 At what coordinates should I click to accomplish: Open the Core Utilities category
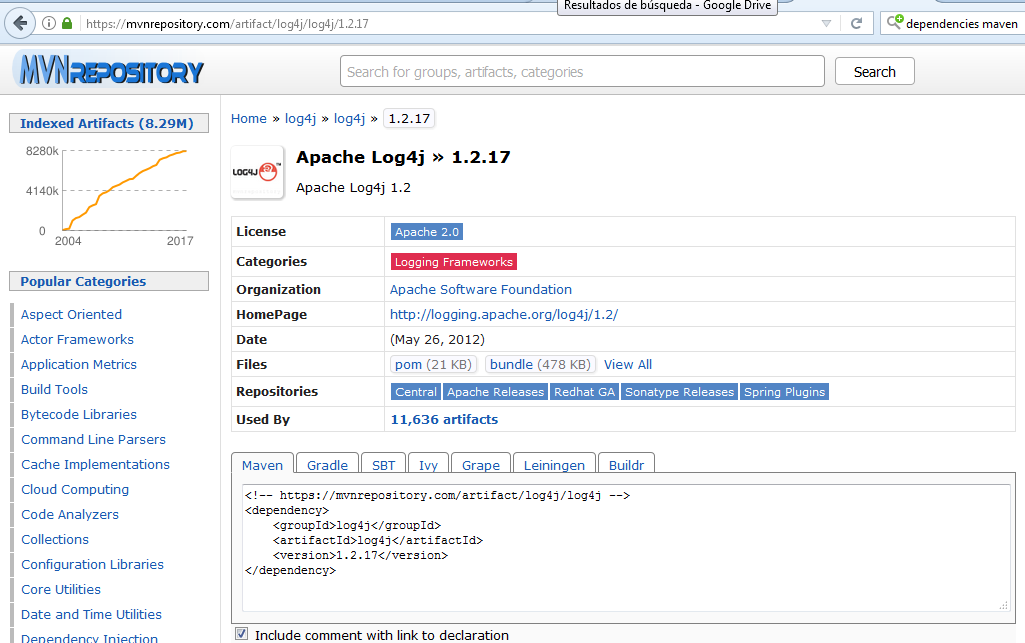61,589
